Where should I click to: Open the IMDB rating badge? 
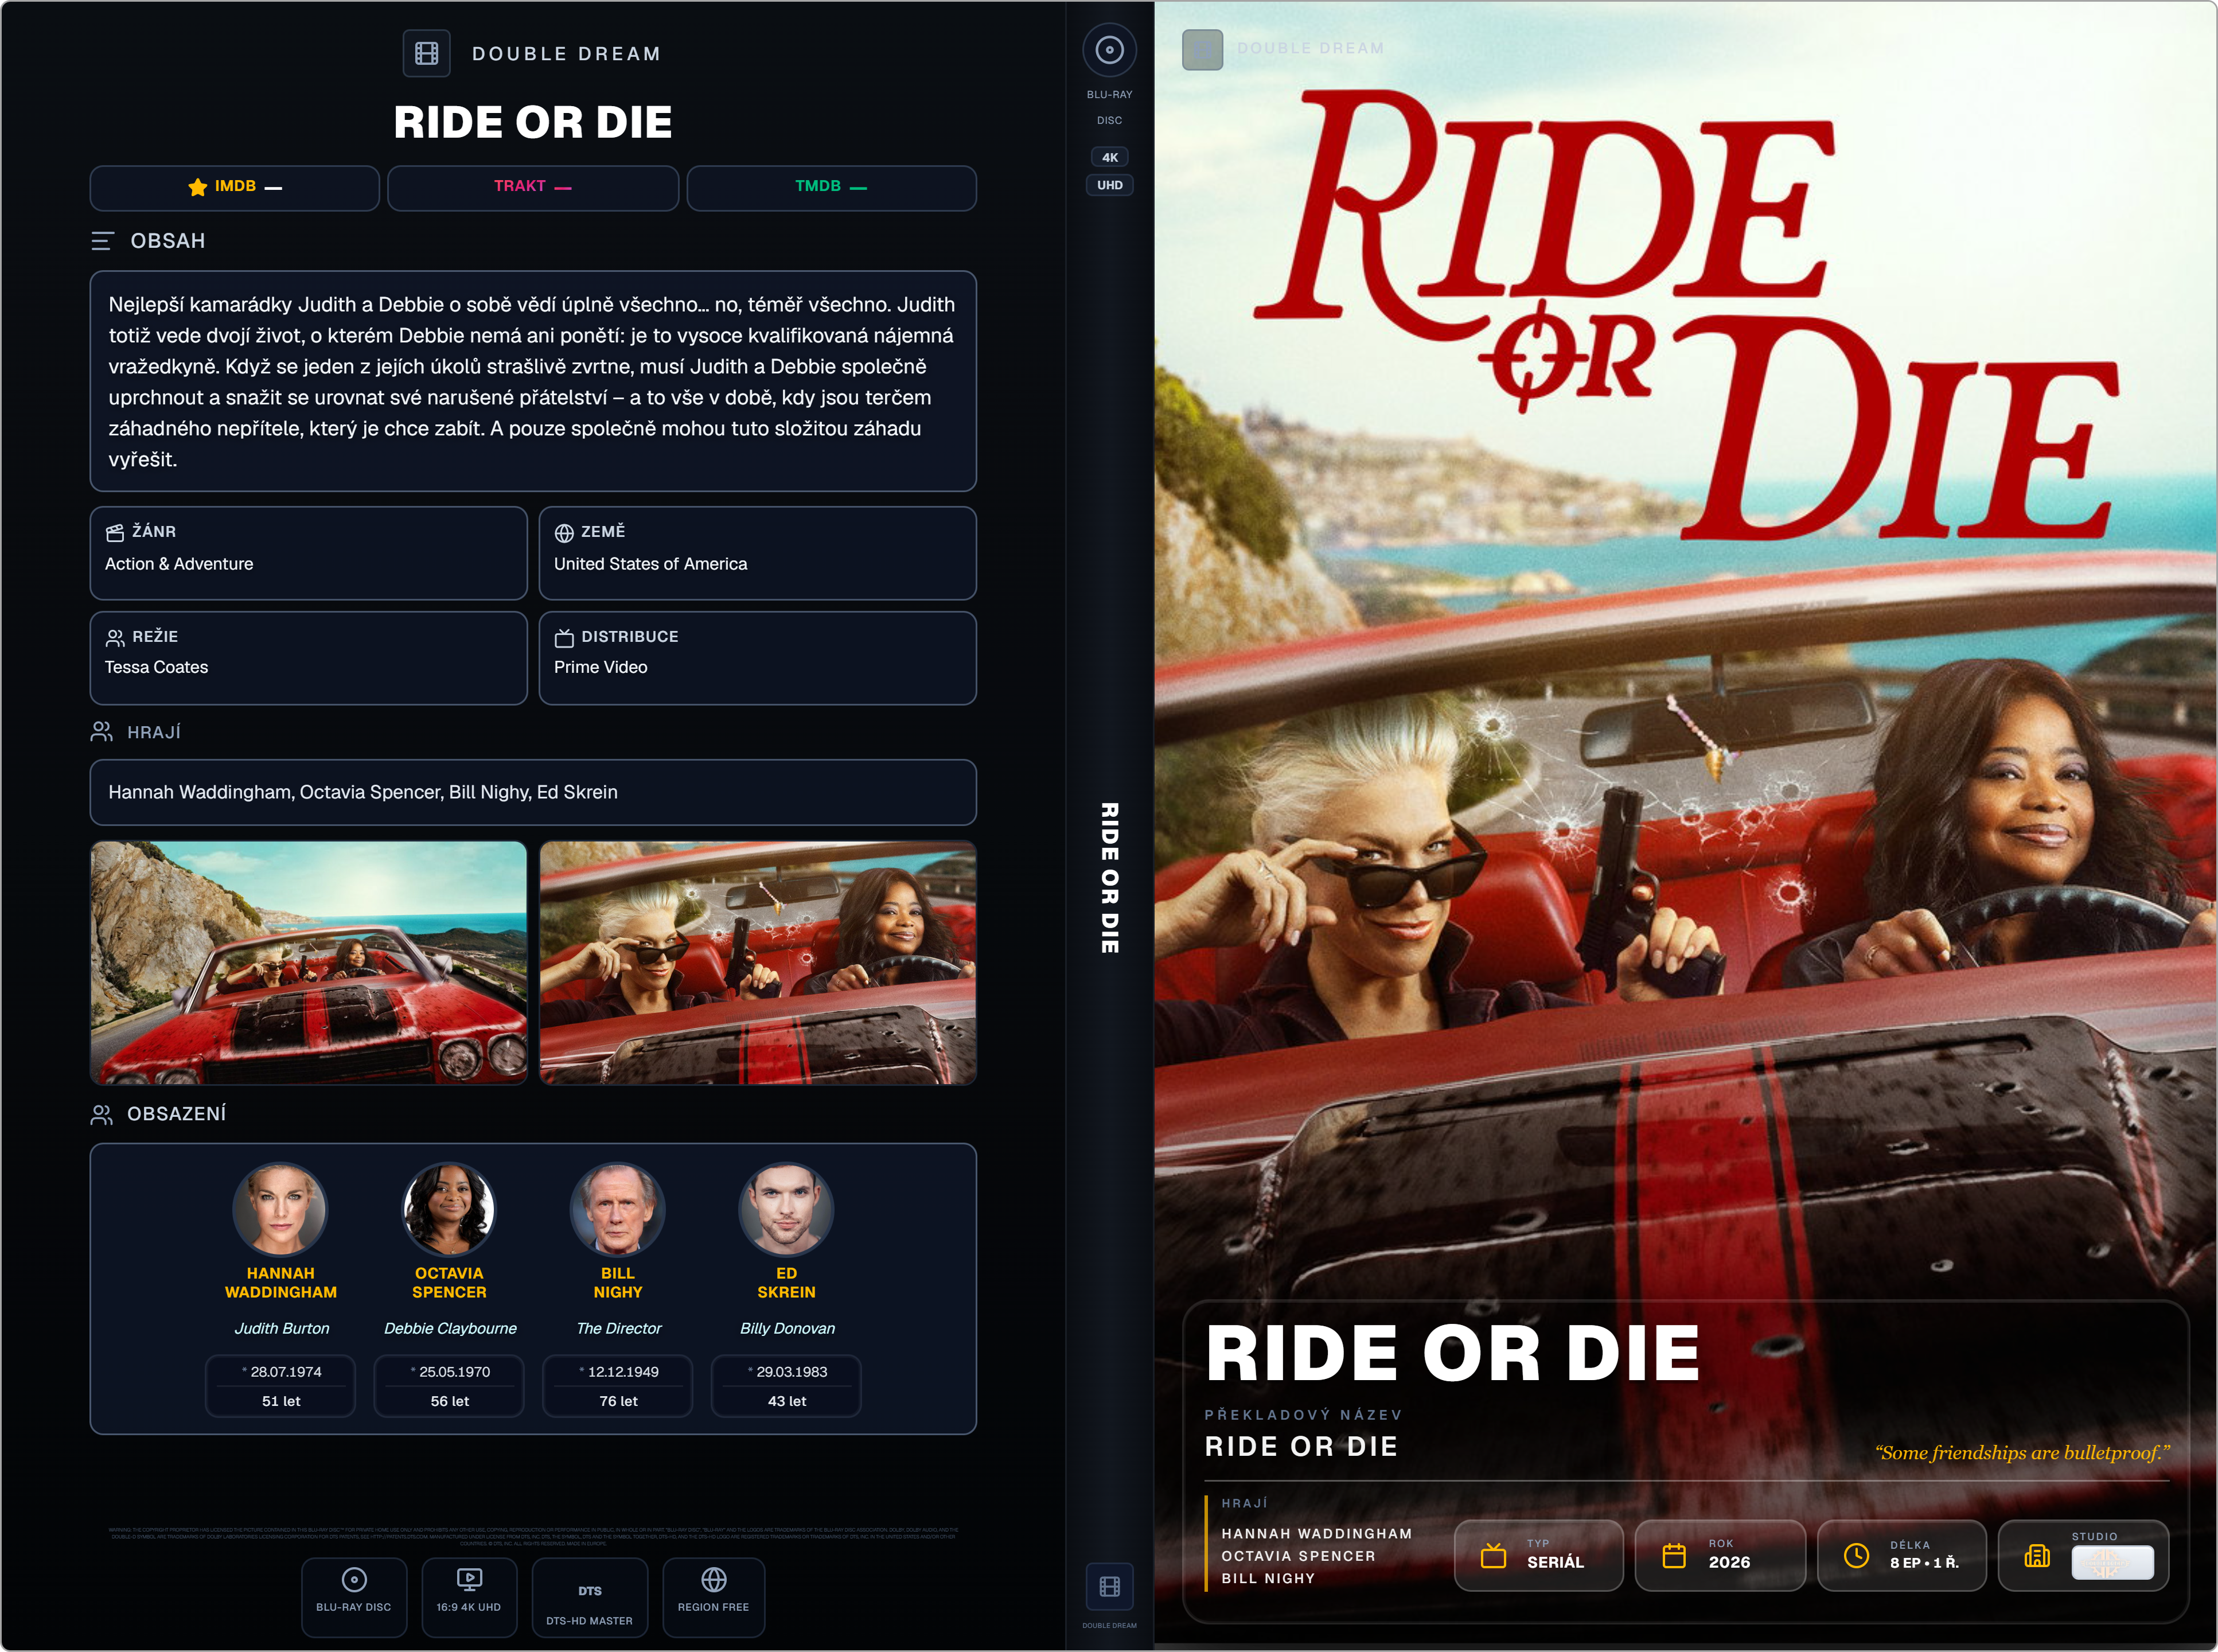point(234,188)
